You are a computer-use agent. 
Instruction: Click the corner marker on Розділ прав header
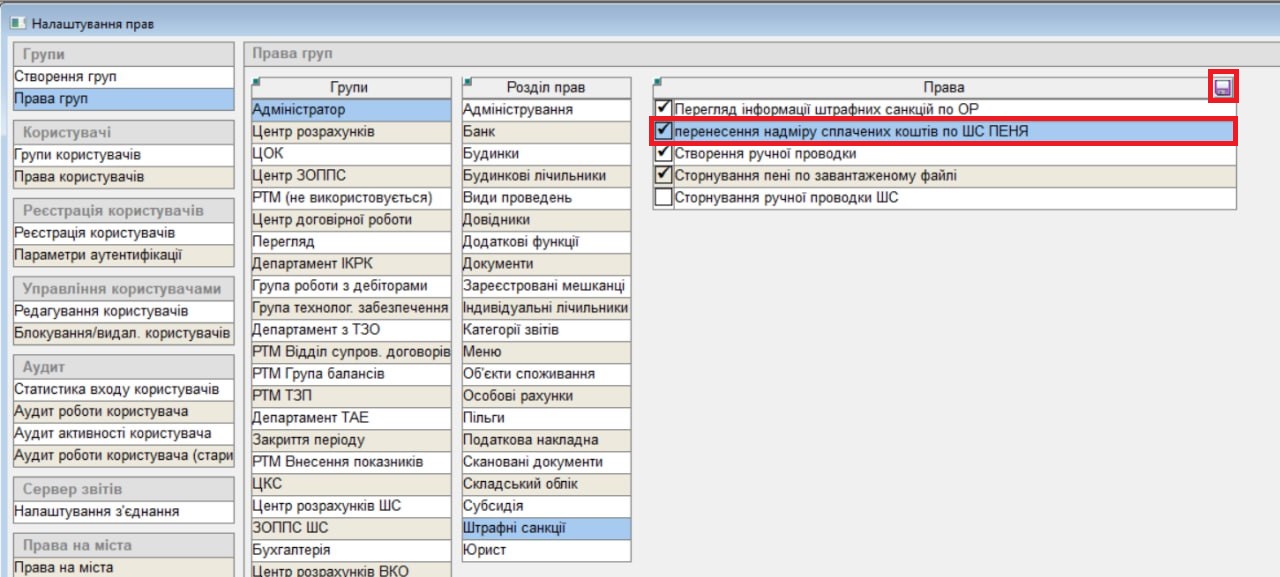466,81
